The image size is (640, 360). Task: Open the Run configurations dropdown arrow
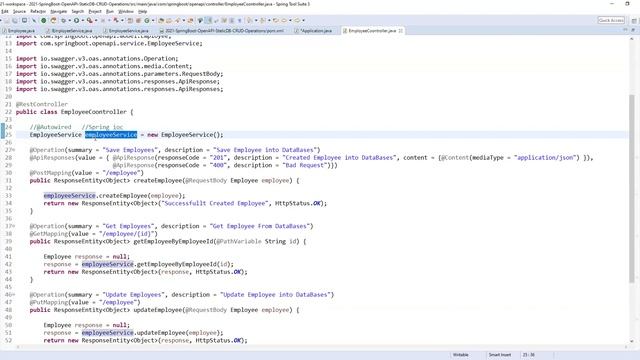tap(83, 20)
